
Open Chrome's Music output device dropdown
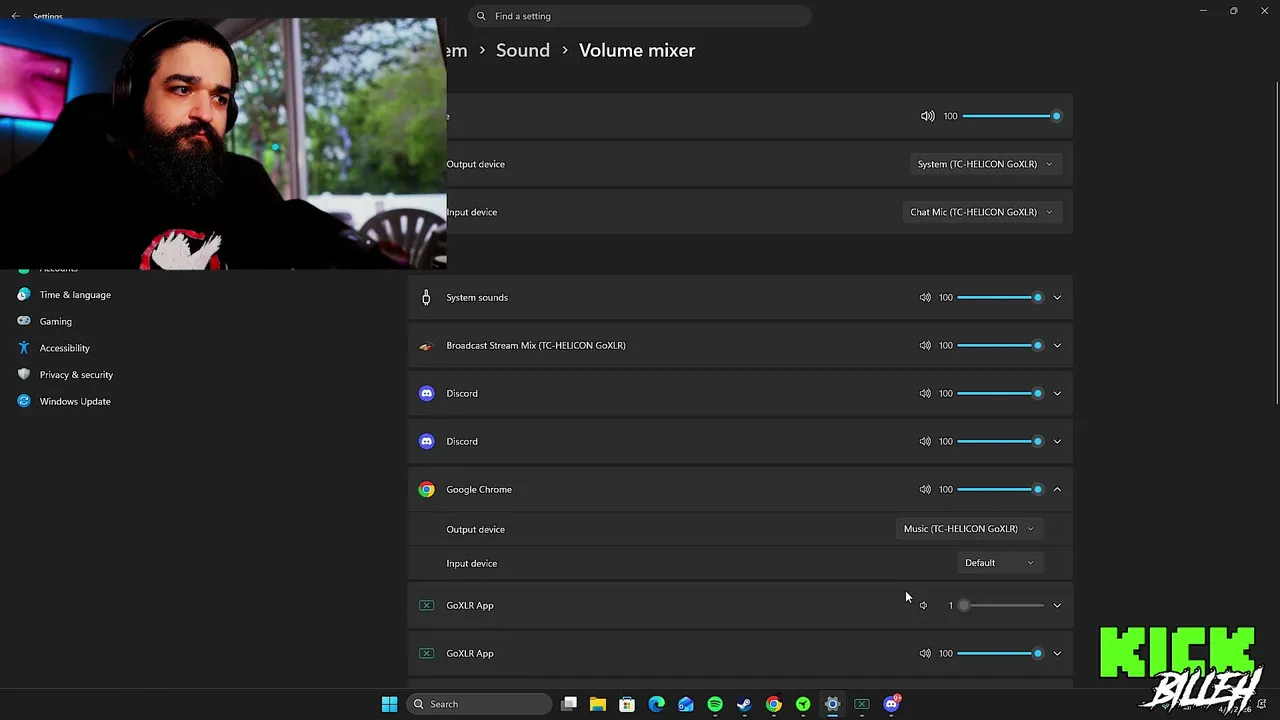(968, 529)
